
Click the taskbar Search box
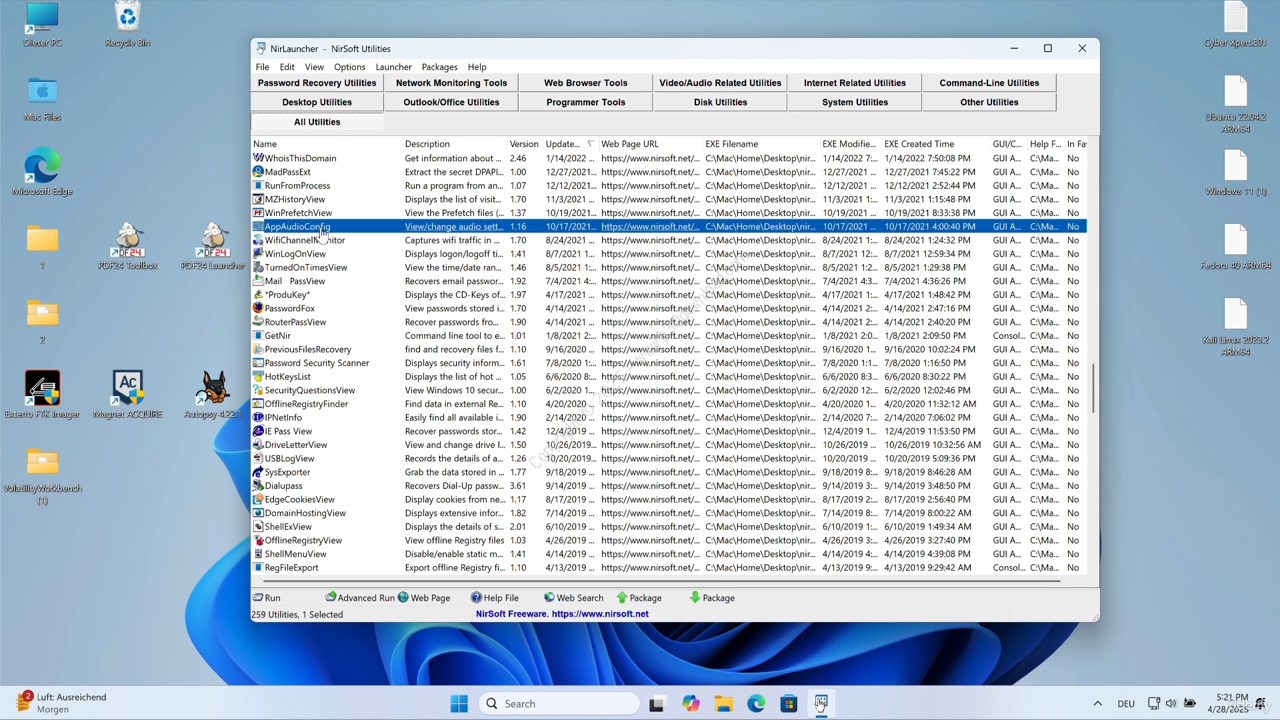(x=558, y=704)
